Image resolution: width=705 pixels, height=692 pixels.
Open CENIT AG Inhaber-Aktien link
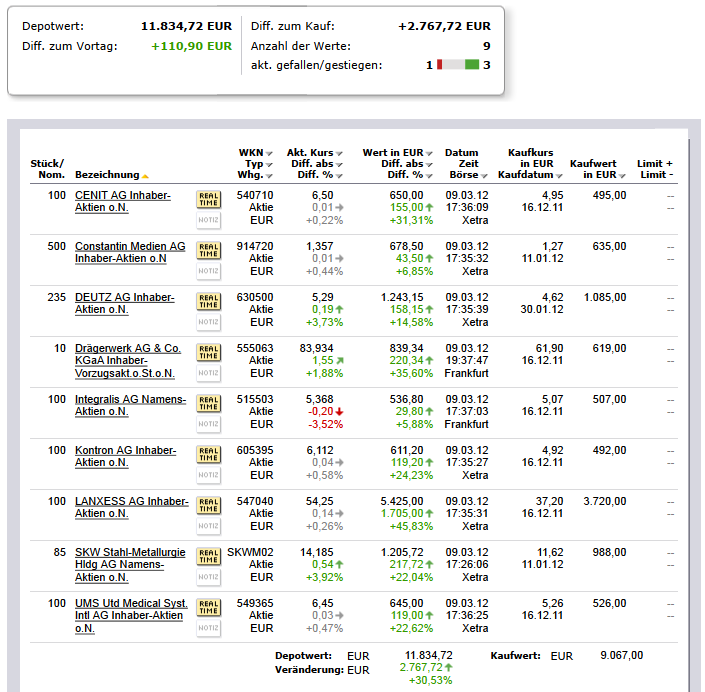click(123, 201)
